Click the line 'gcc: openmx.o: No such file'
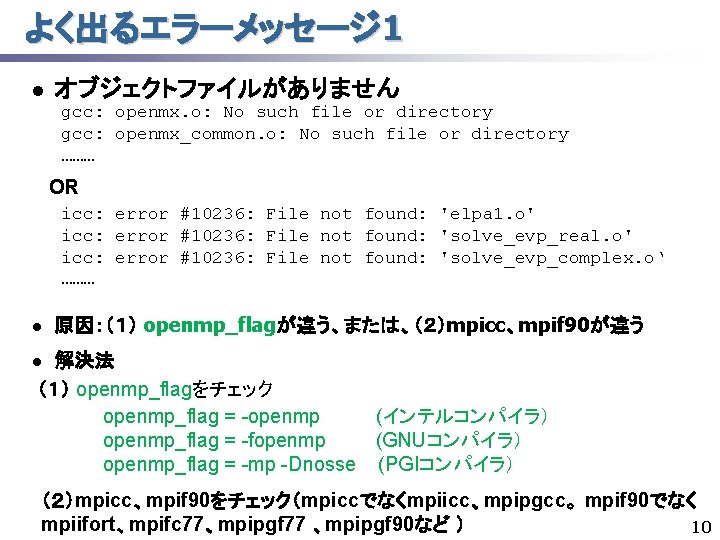The width and height of the screenshot is (720, 540). tap(277, 112)
